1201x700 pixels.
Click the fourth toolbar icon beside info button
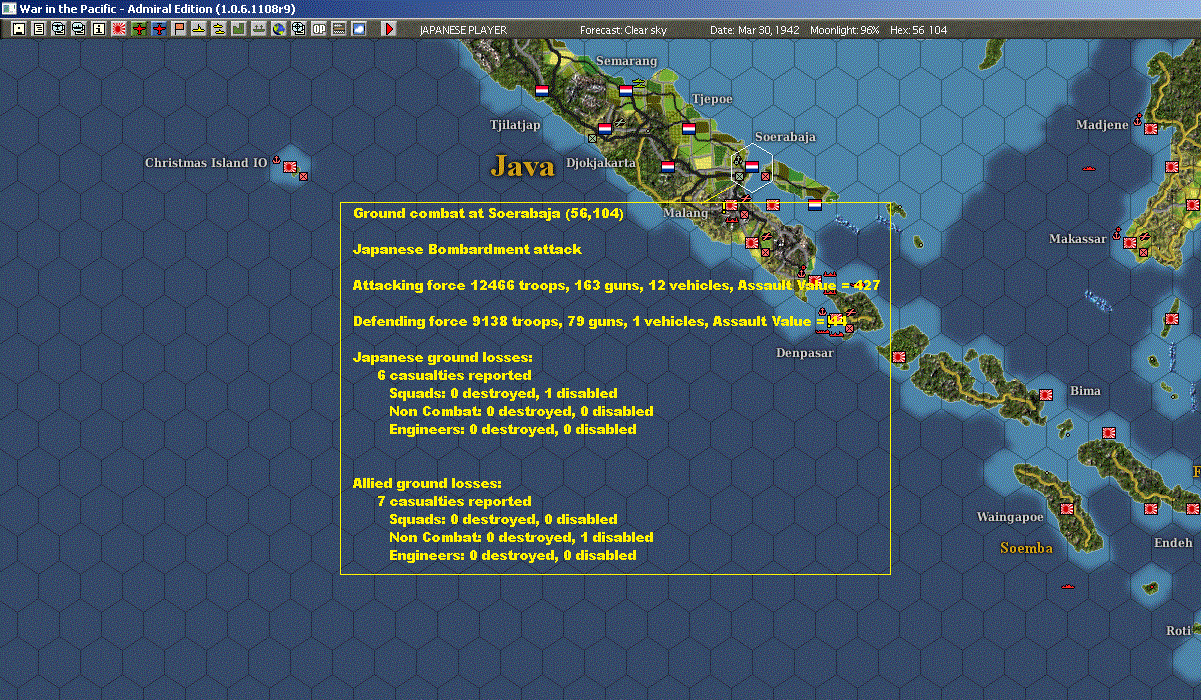point(78,29)
